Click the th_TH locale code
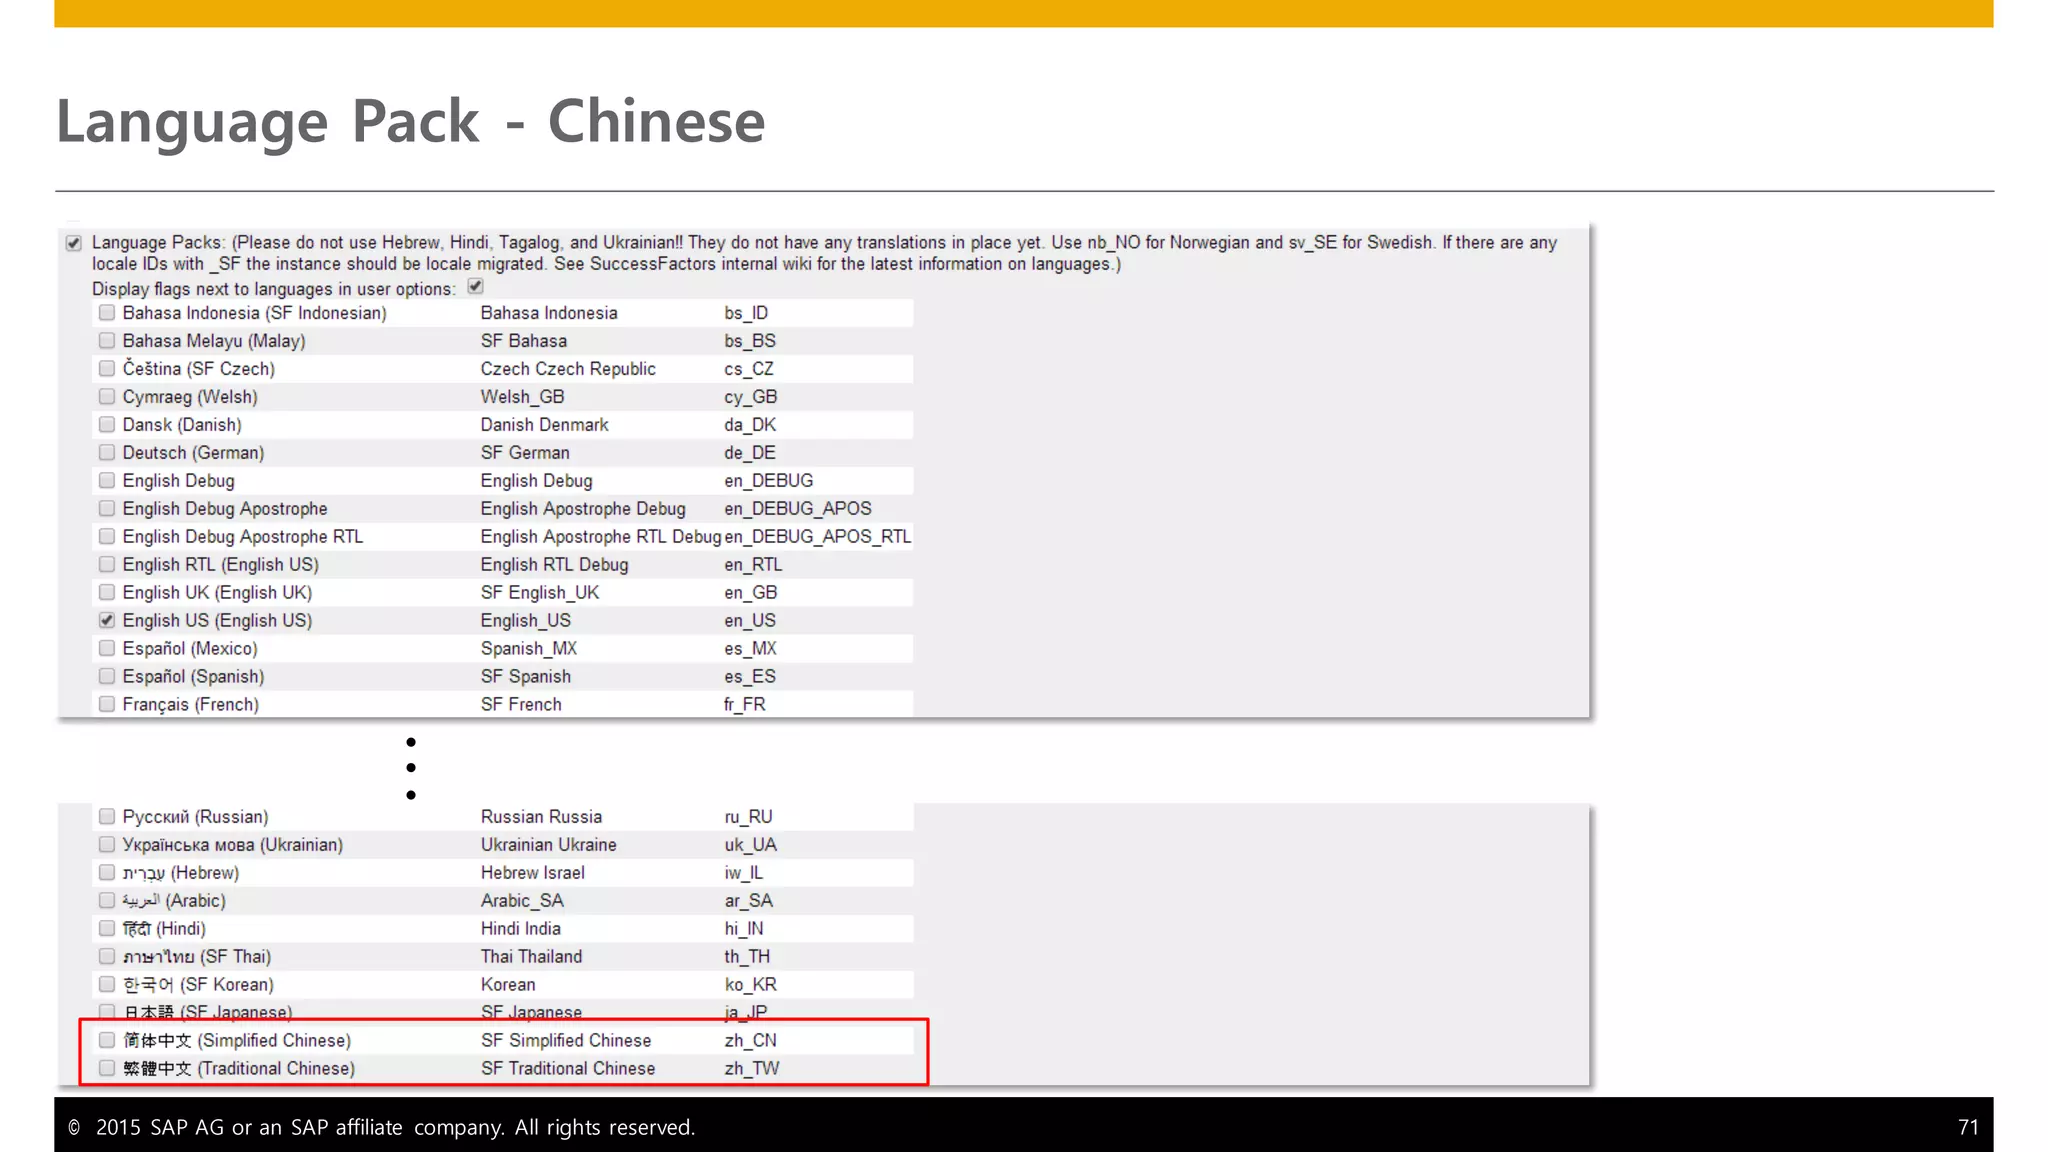This screenshot has height=1152, width=2048. 748,958
